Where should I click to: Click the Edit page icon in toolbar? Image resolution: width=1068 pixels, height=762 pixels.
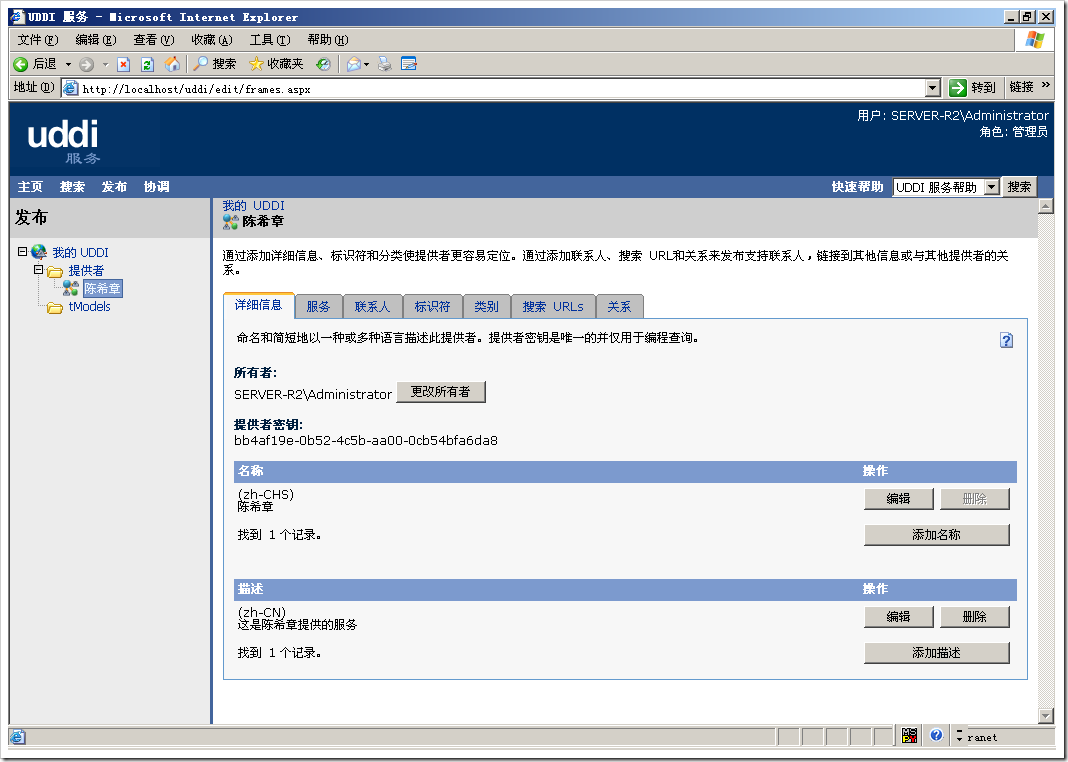click(x=409, y=64)
